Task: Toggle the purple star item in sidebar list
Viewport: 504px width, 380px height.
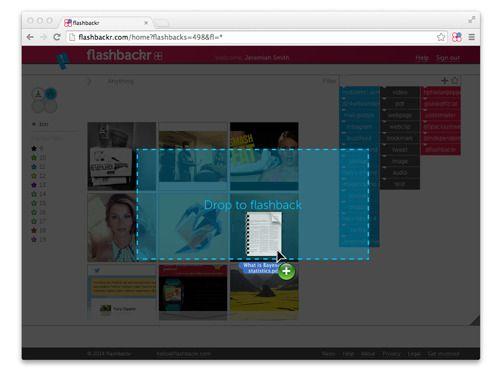Action: 34,184
